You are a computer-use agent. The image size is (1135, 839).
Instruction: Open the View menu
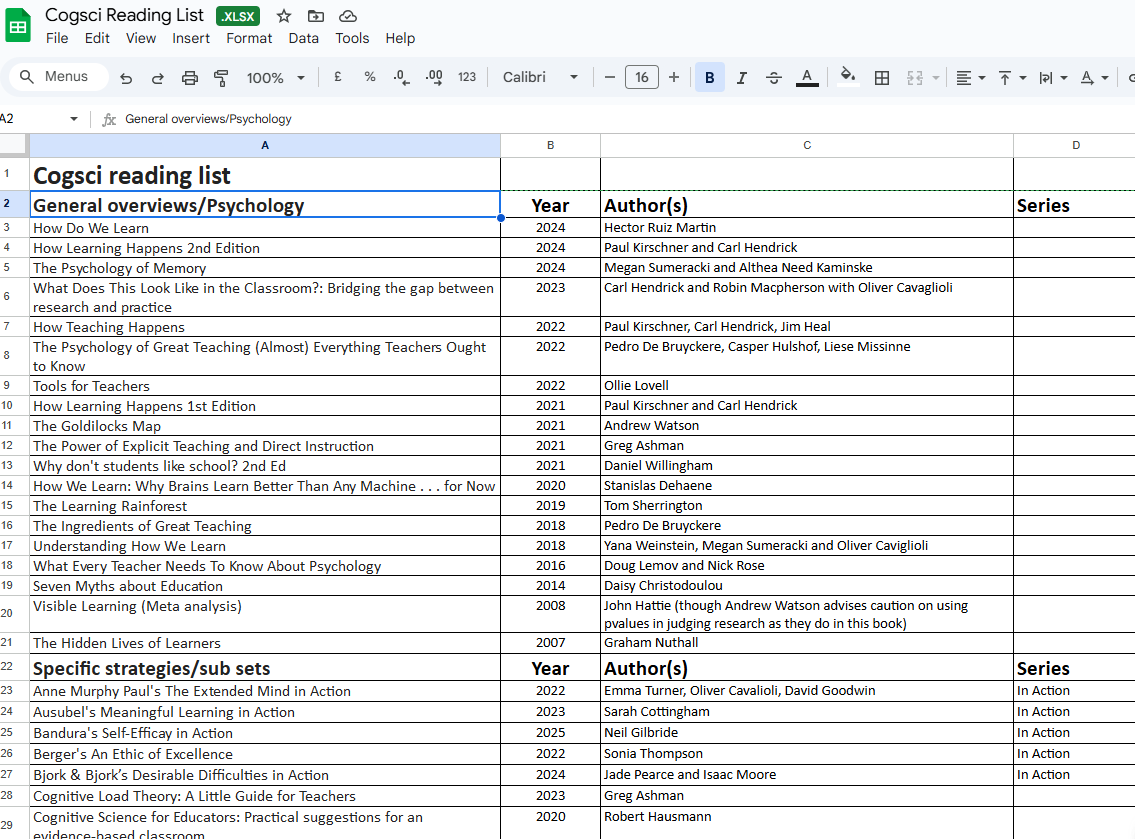[x=141, y=38]
